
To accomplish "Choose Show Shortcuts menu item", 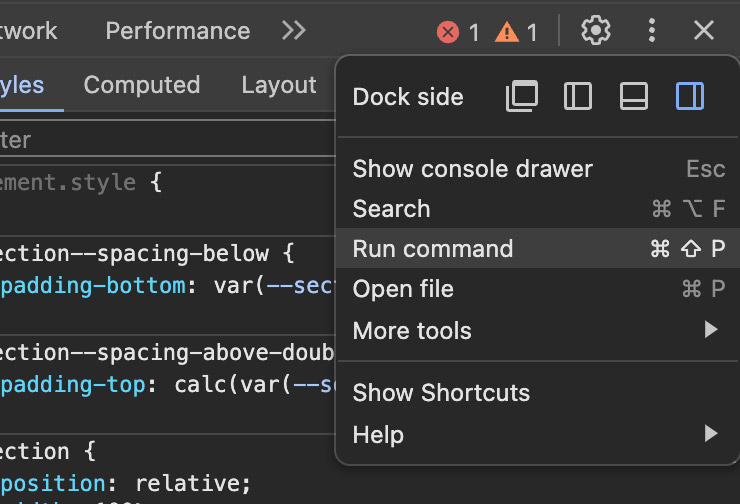I will click(538, 393).
